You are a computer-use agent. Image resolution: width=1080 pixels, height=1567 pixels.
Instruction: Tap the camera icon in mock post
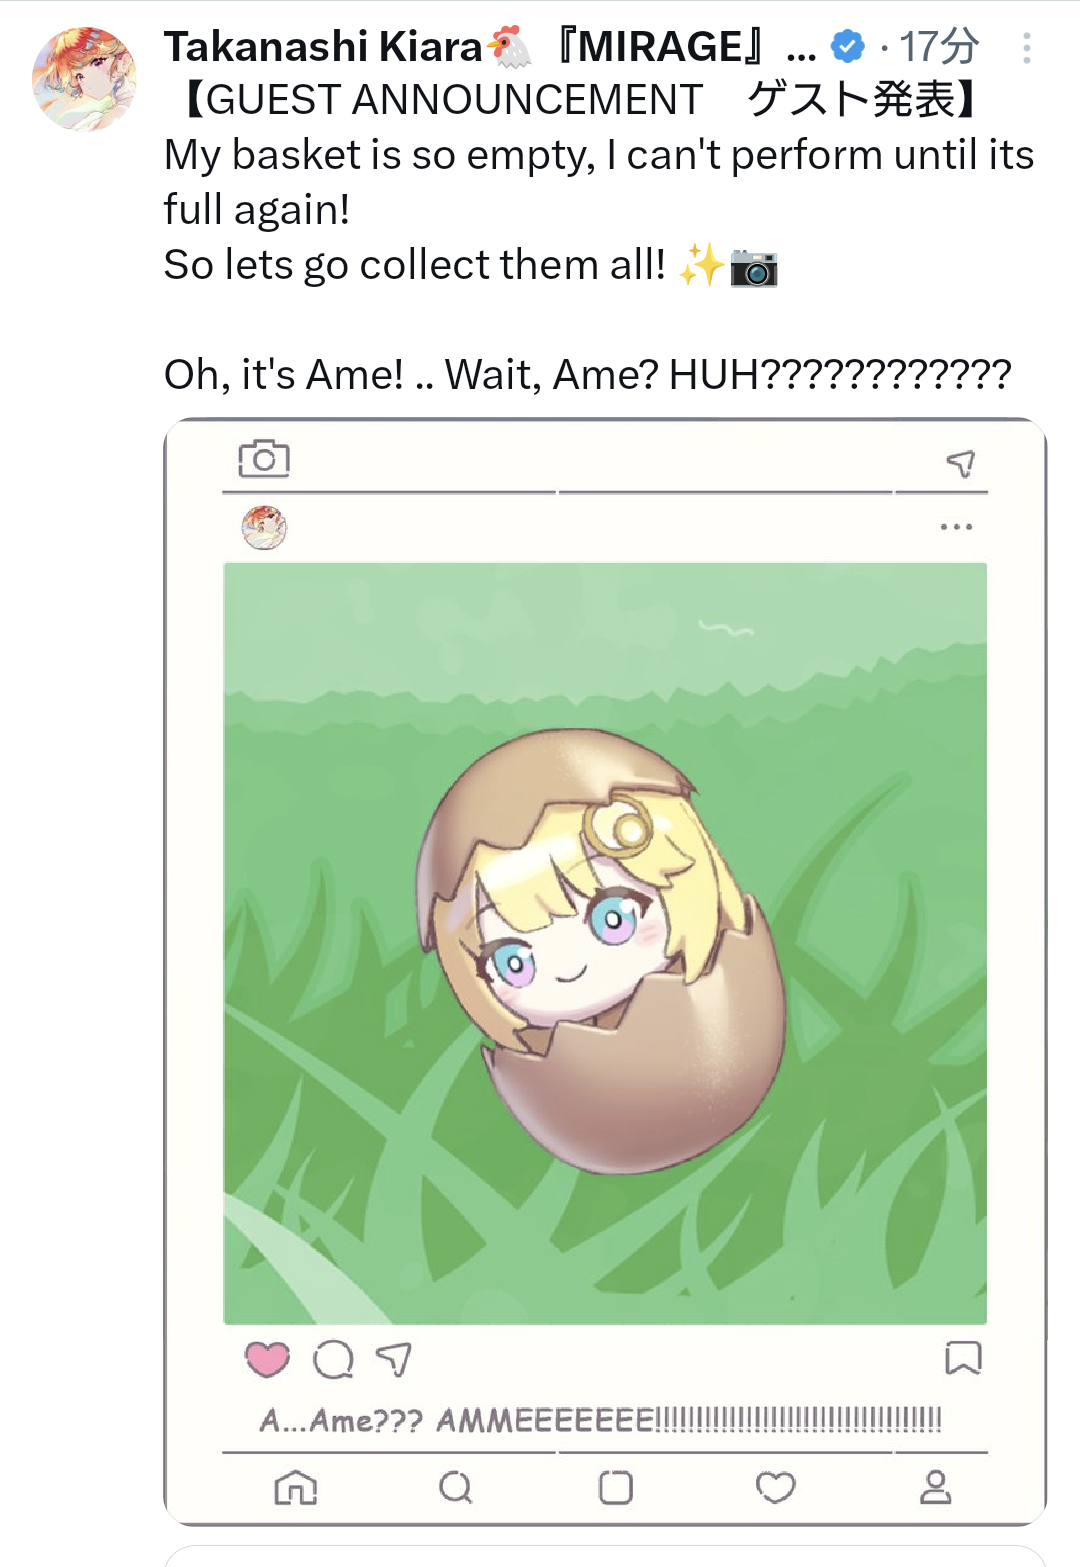pos(264,459)
